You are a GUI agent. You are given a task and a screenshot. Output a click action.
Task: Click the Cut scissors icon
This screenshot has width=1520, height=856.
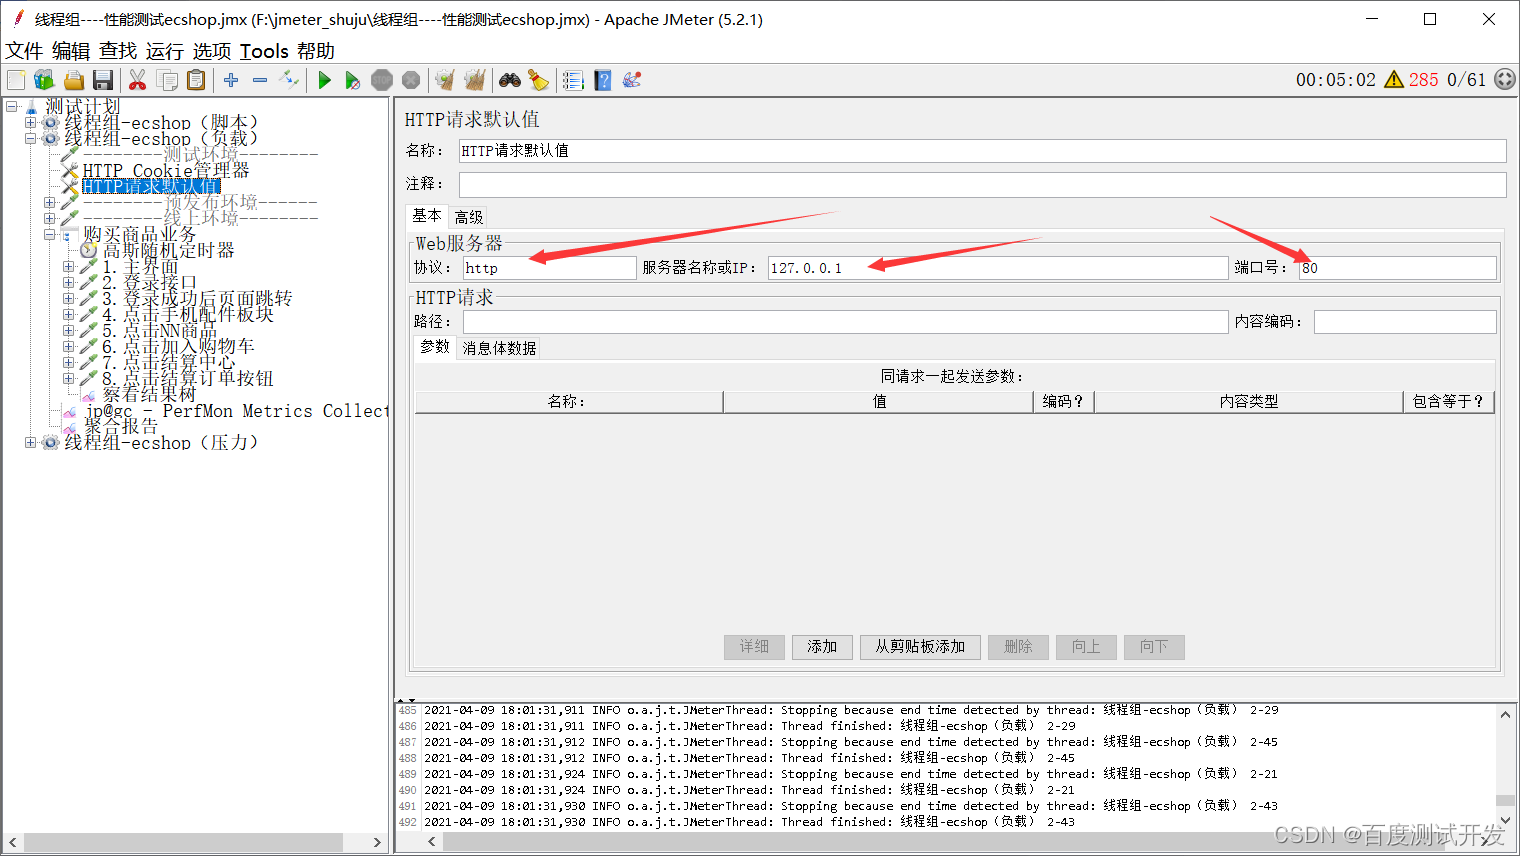138,80
